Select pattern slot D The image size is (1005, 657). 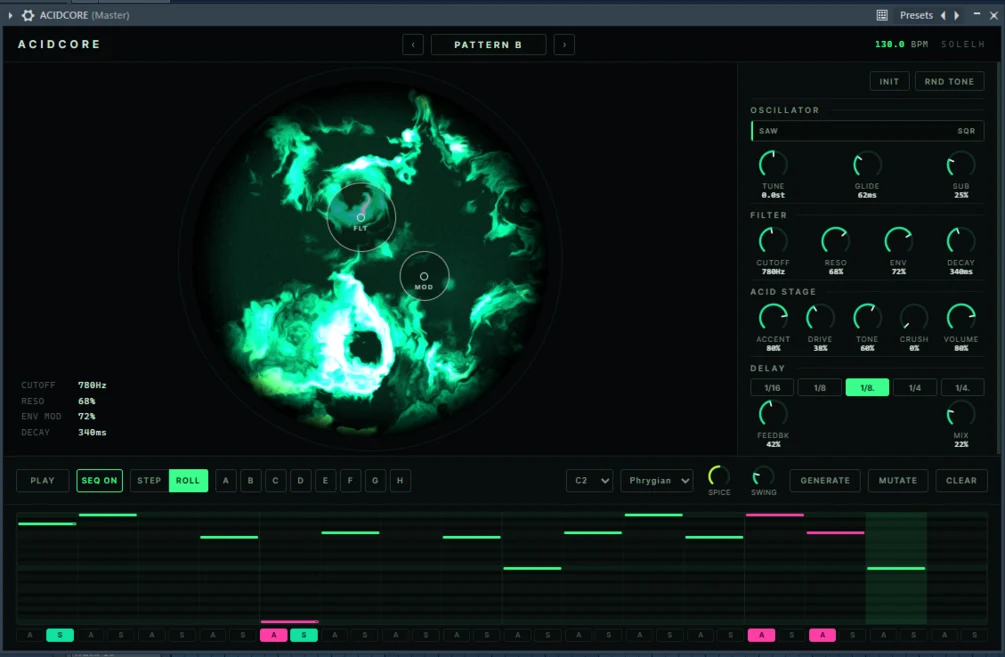[x=301, y=481]
